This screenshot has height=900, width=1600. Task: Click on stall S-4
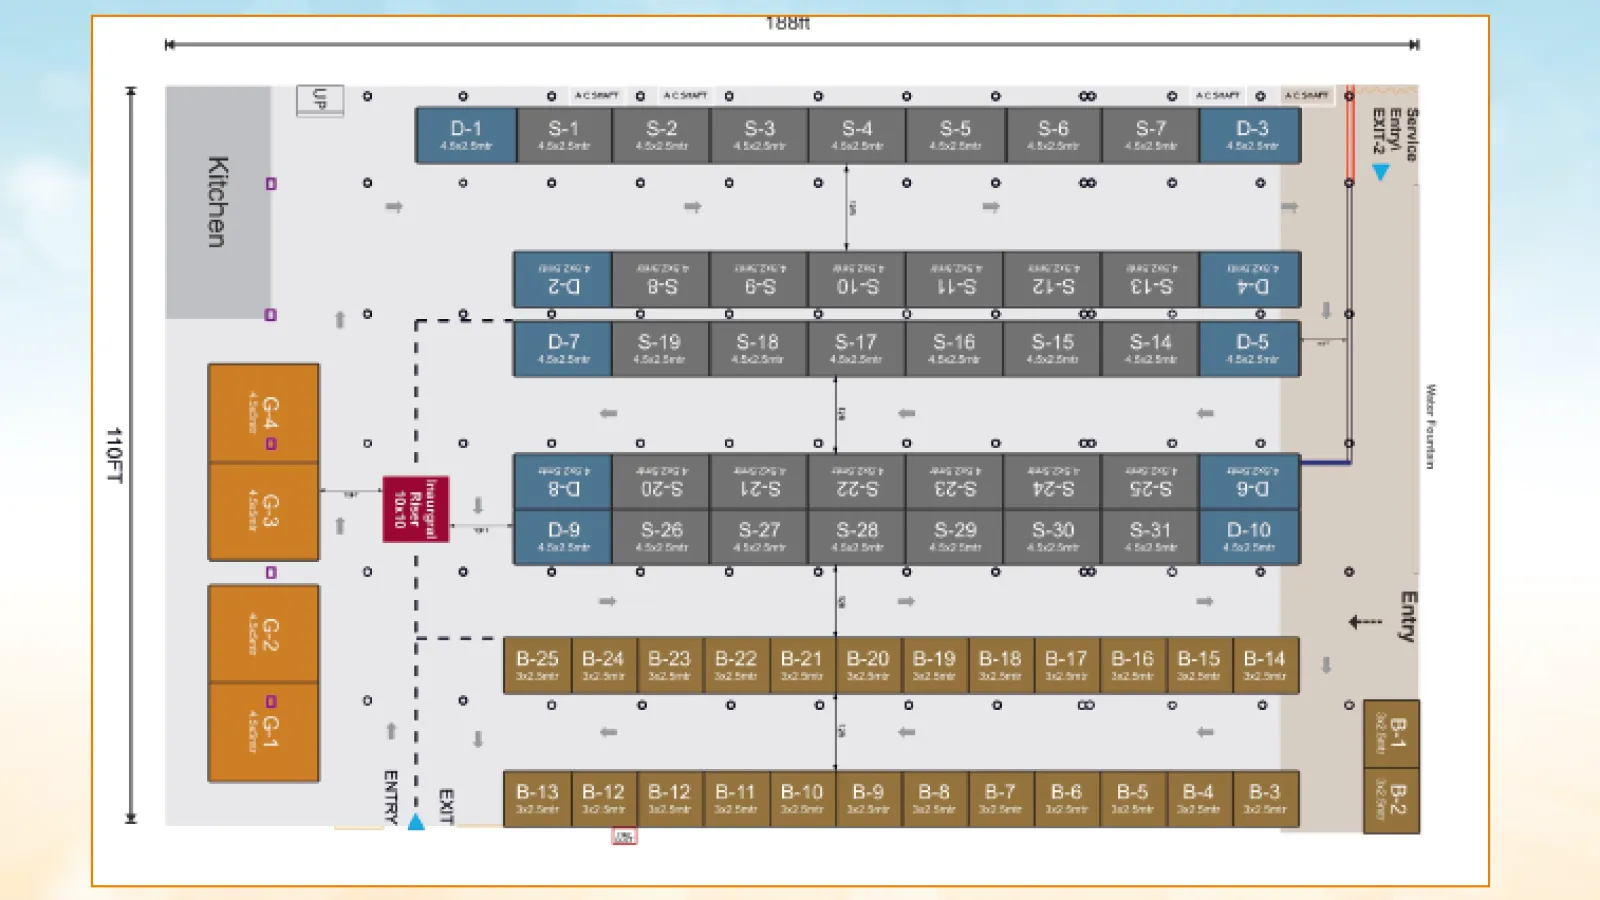[x=857, y=135]
